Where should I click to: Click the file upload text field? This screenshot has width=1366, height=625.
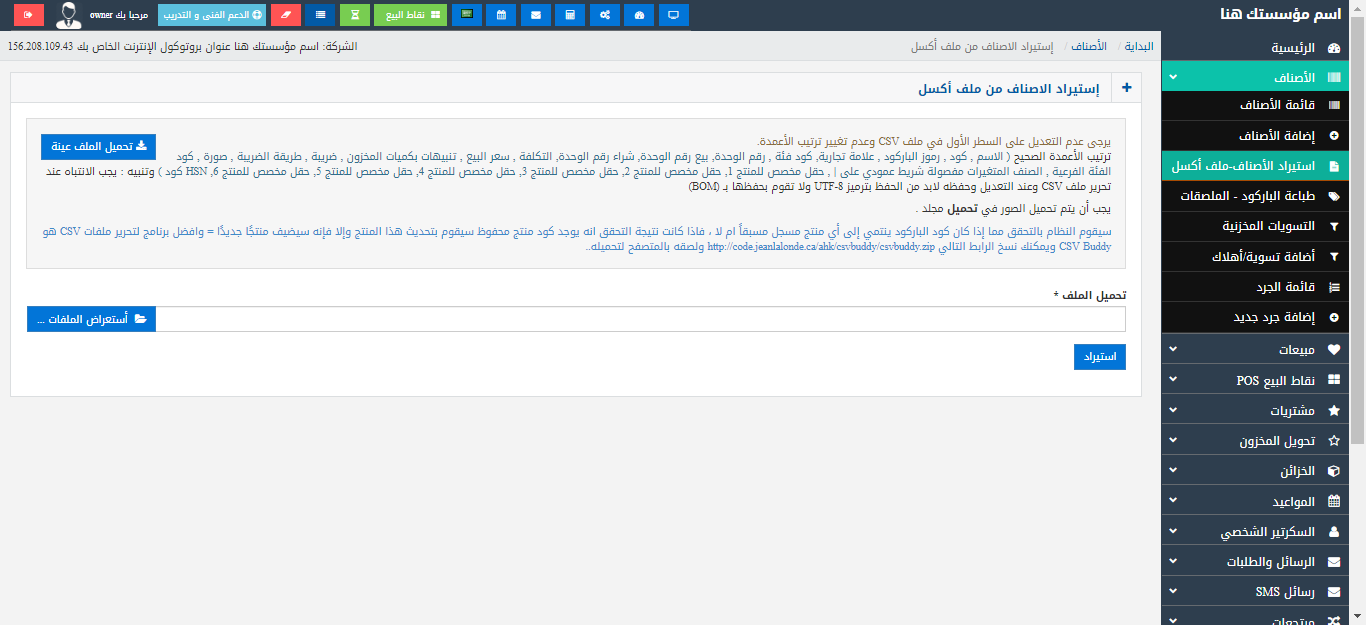pyautogui.click(x=640, y=319)
